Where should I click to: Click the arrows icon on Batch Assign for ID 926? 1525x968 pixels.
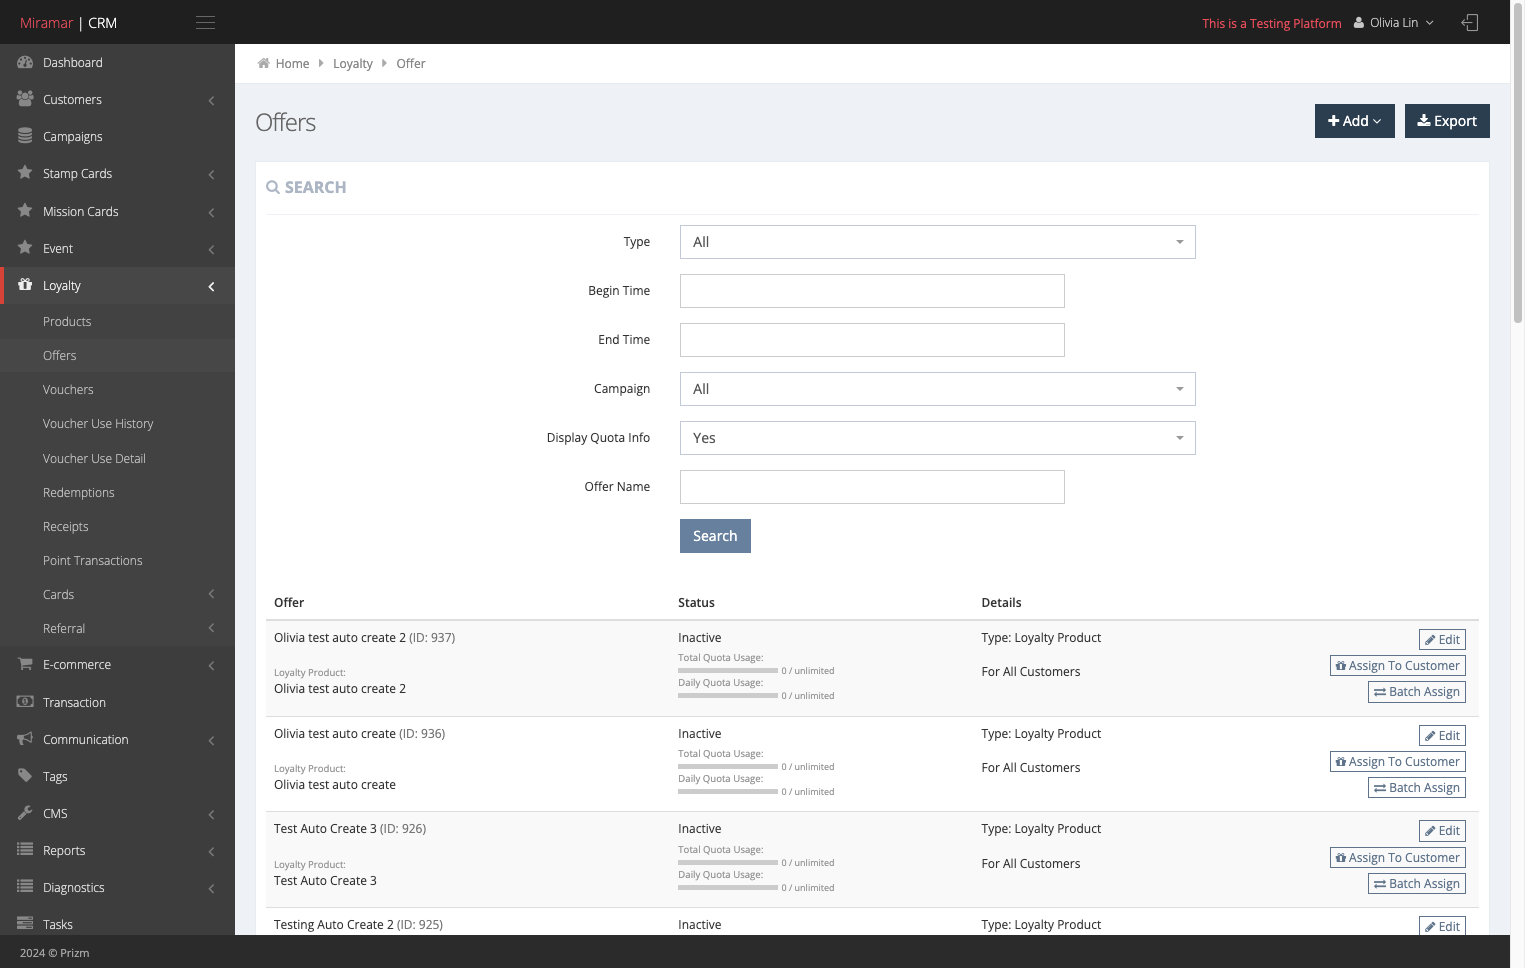[x=1380, y=884]
